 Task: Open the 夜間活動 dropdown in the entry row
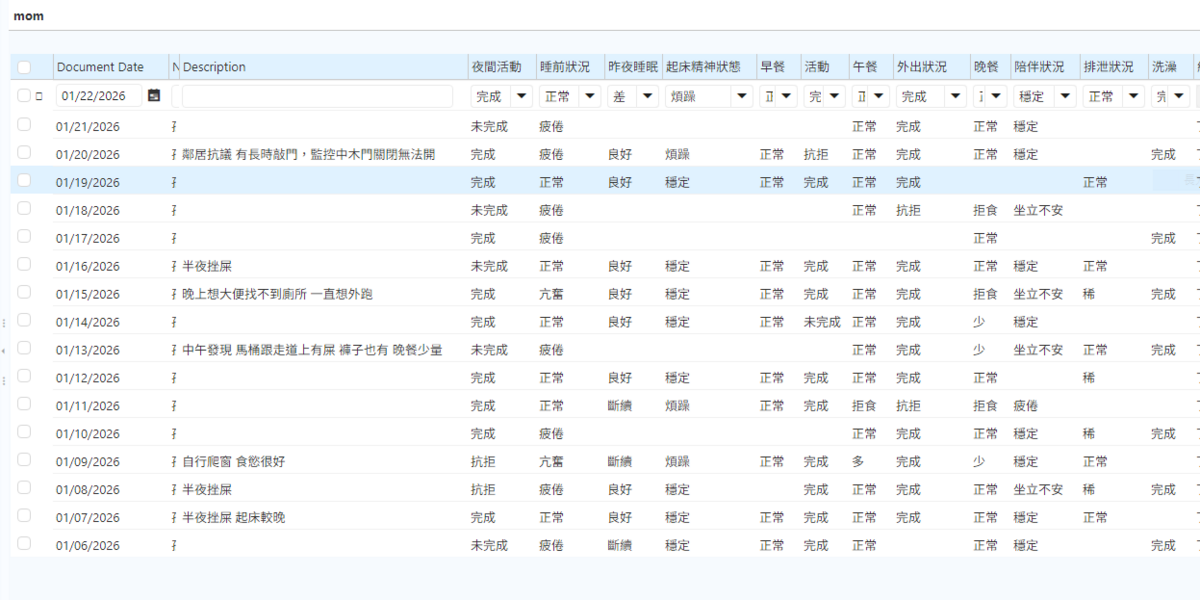tap(521, 97)
